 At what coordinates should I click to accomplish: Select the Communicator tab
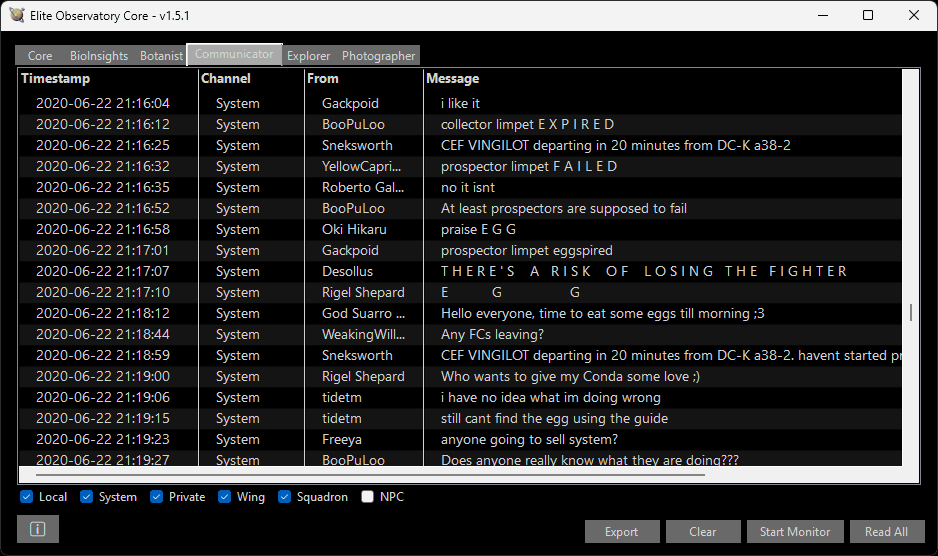[x=234, y=54]
